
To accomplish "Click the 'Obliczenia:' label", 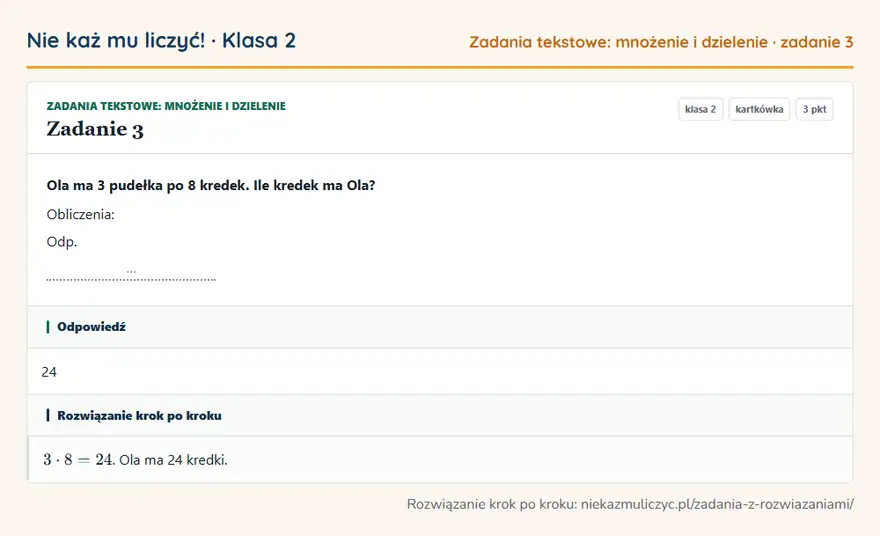I will pos(80,214).
